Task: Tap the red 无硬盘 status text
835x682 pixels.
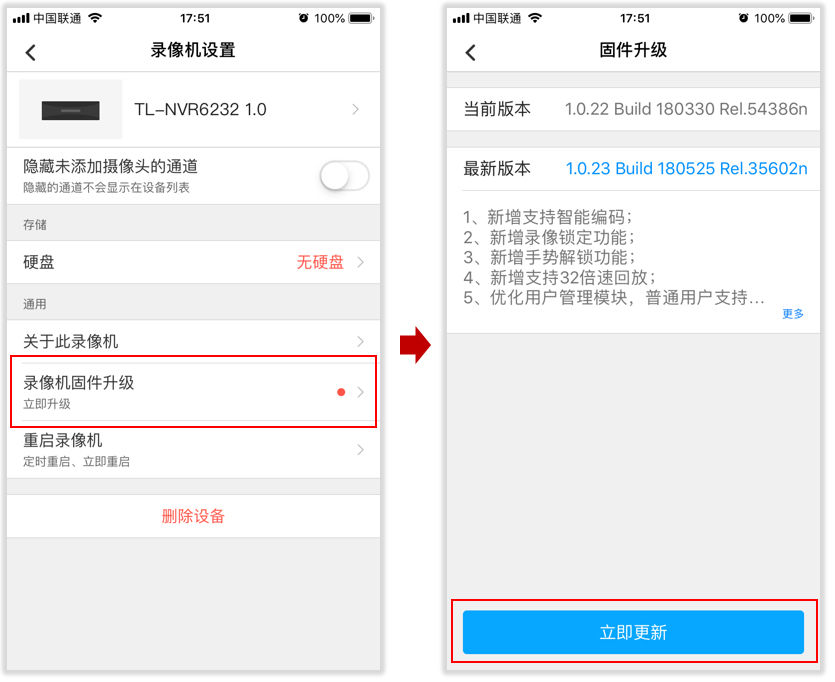Action: pyautogui.click(x=320, y=262)
